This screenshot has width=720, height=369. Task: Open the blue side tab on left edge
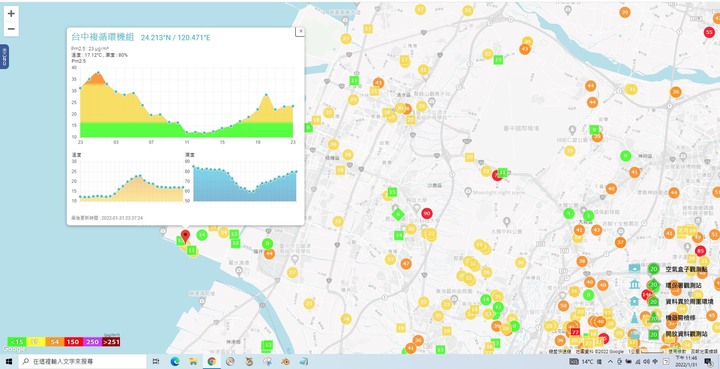(x=4, y=57)
